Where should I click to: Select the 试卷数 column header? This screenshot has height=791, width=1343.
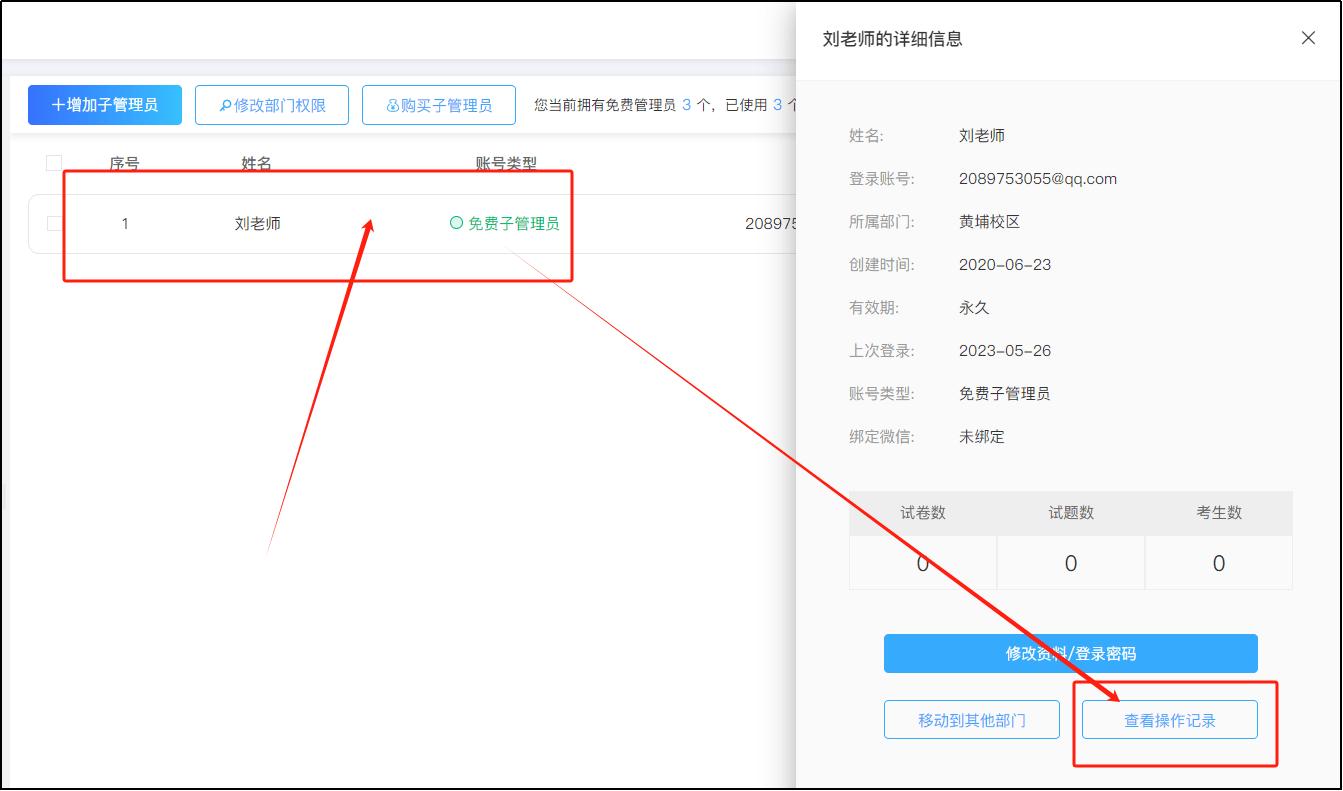click(x=922, y=513)
